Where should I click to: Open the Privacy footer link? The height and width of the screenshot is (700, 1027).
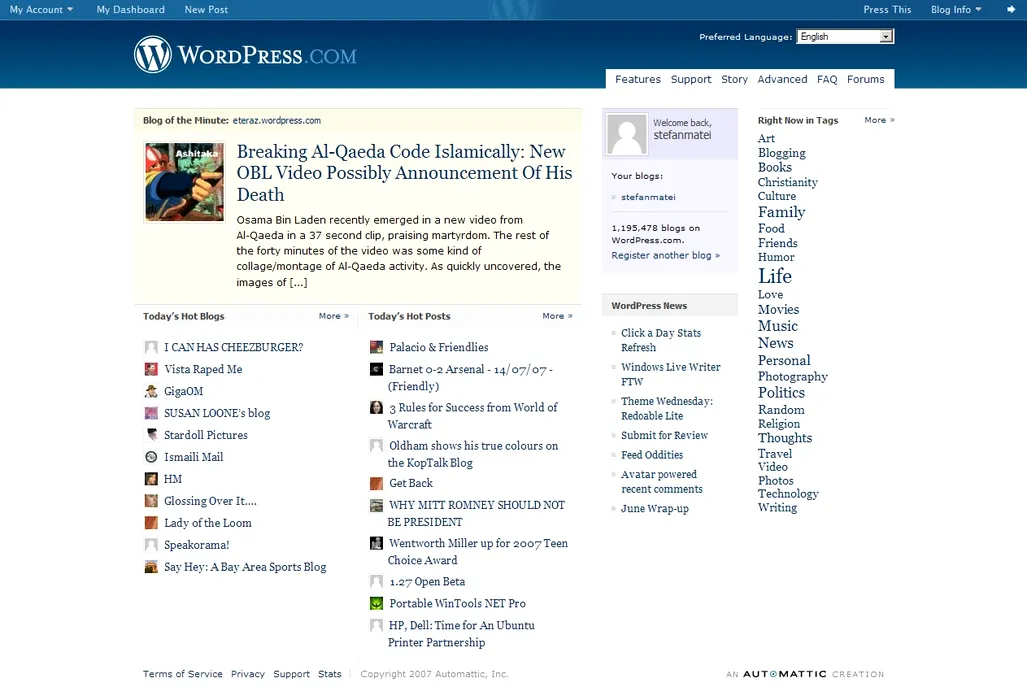[248, 674]
